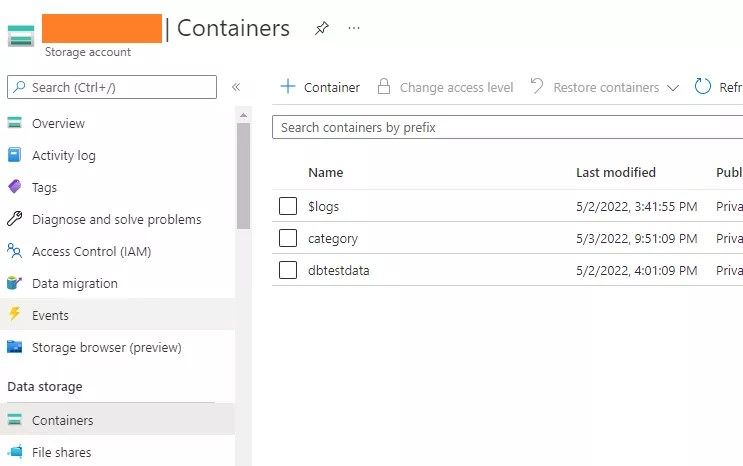This screenshot has height=466, width=743.
Task: Click the Overview sidebar icon
Action: 14,124
